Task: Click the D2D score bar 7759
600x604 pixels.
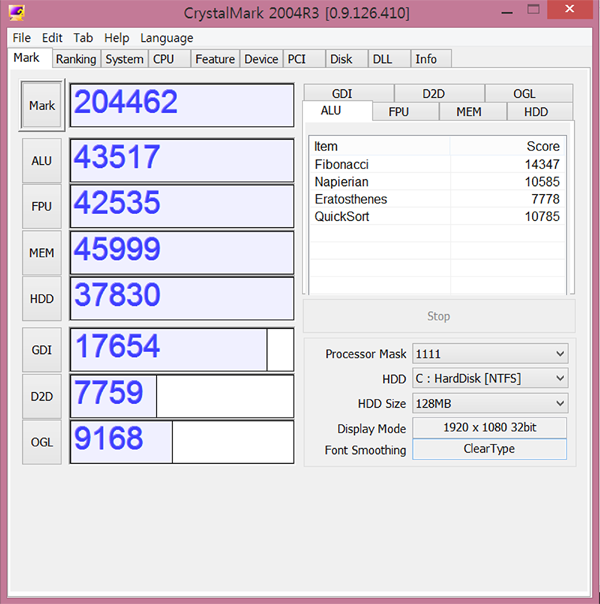Action: point(182,396)
